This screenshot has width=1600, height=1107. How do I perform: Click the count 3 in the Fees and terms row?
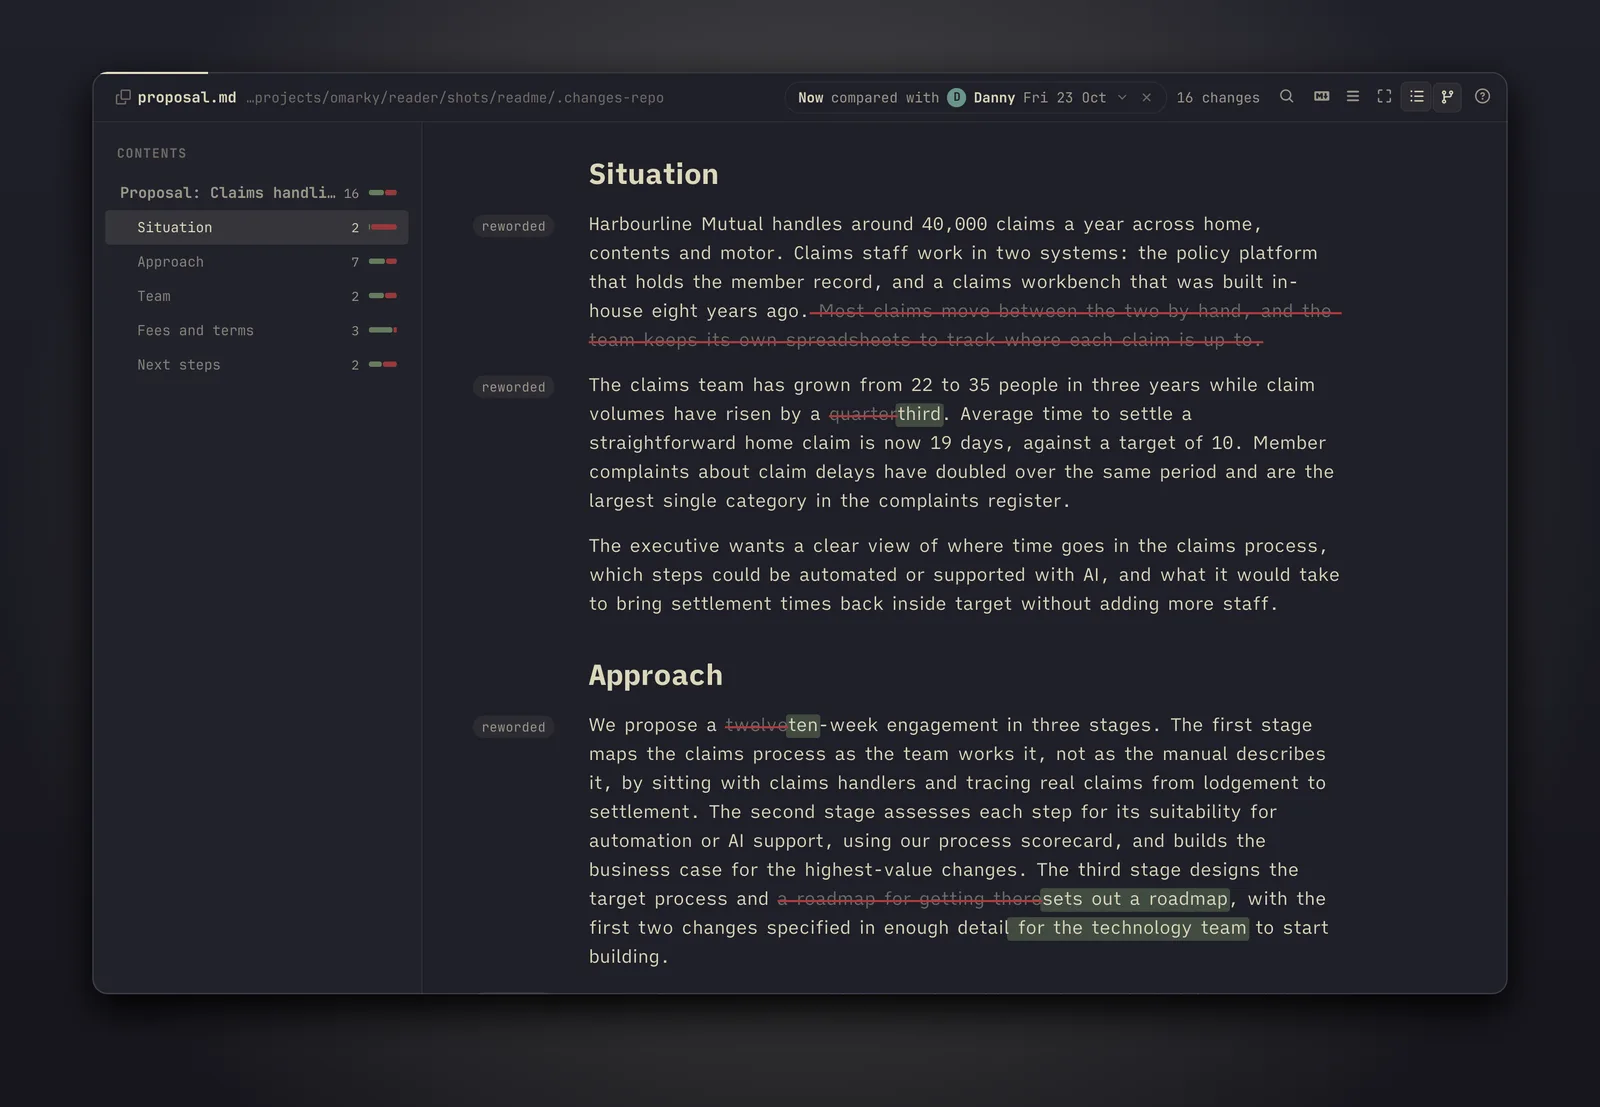[x=355, y=330]
